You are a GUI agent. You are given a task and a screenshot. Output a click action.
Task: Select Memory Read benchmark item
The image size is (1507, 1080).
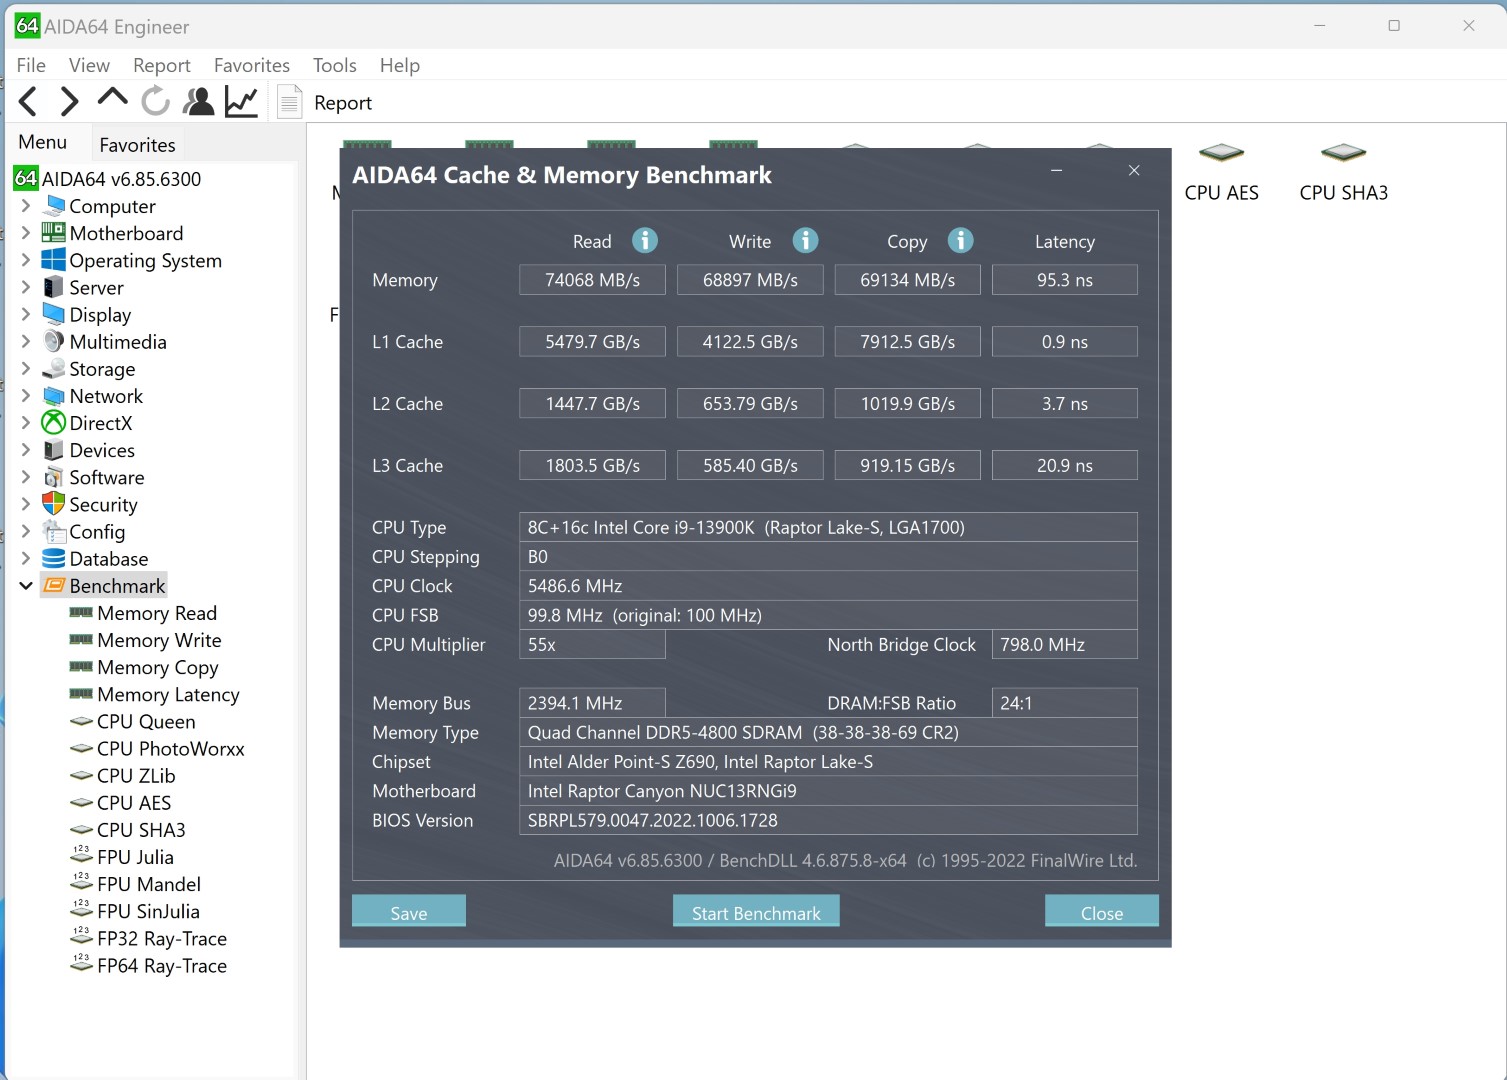[157, 613]
